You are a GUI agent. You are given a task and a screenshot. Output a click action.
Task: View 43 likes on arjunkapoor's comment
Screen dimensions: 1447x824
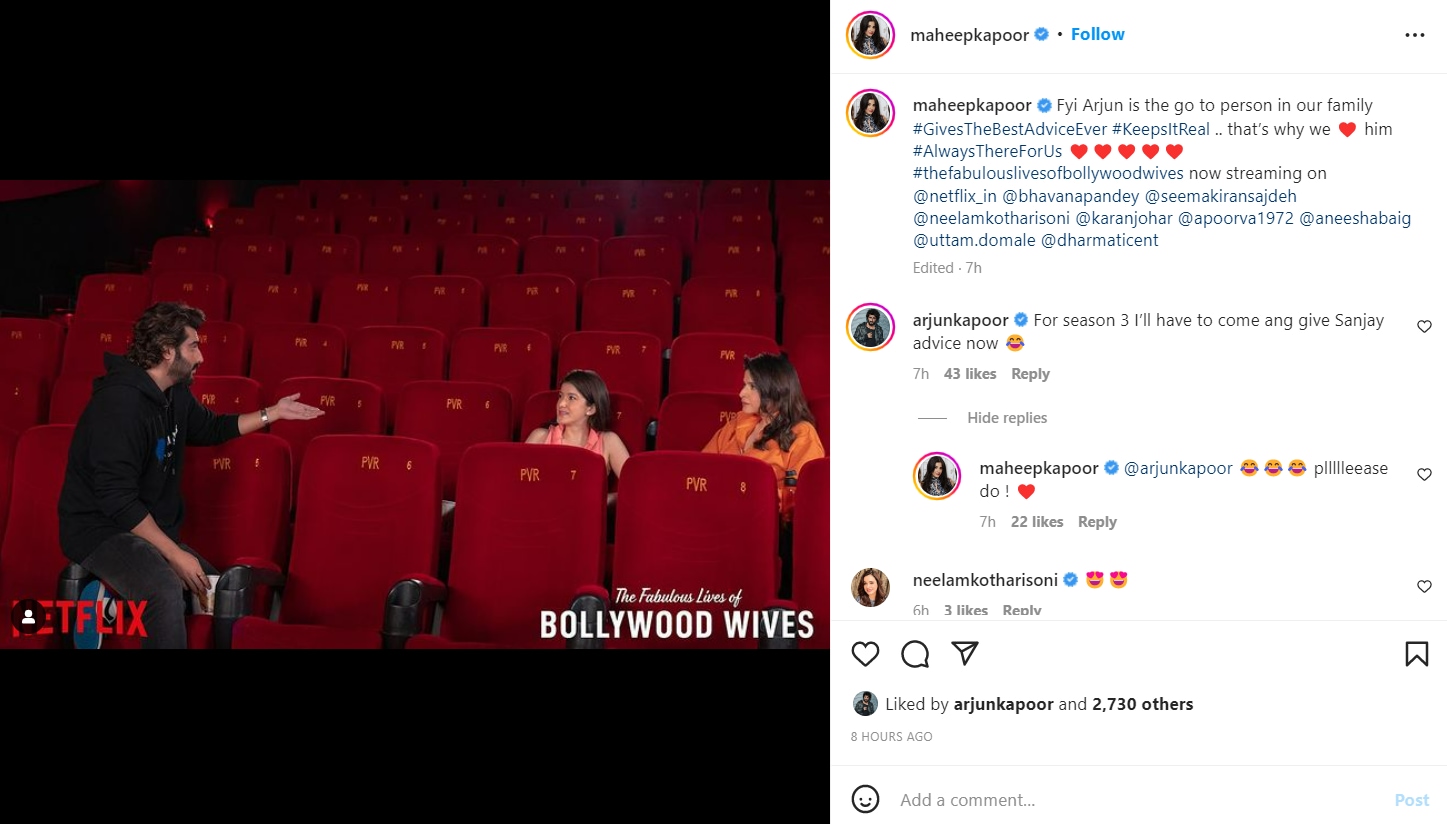[970, 374]
